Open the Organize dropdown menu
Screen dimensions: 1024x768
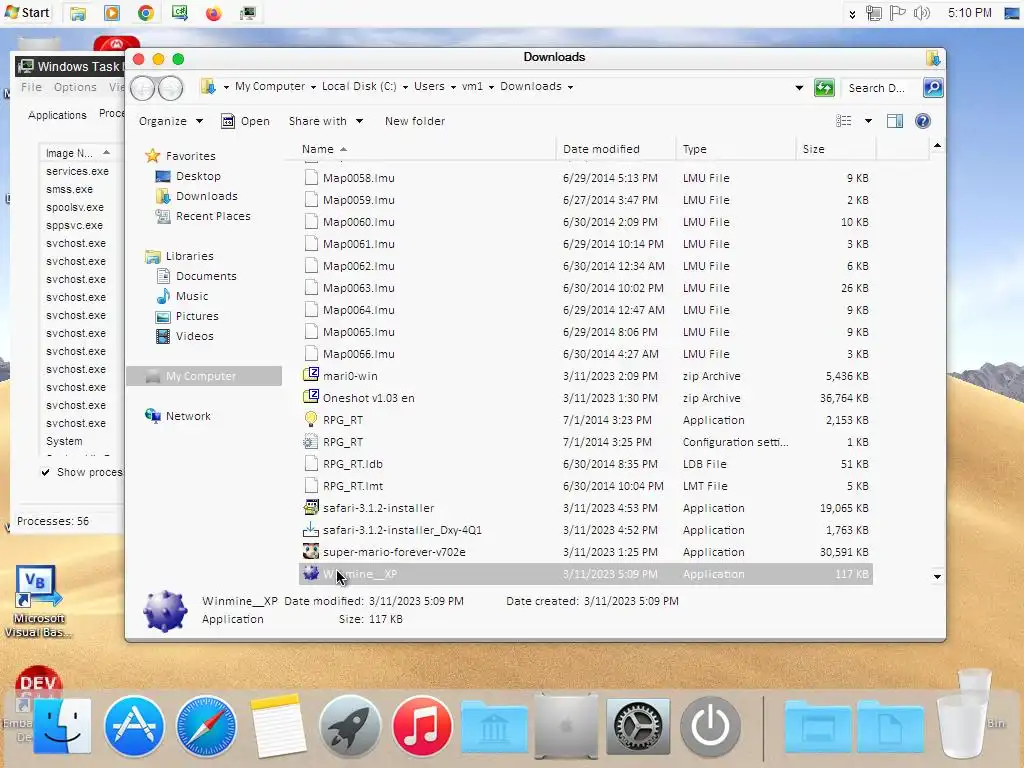tap(171, 121)
